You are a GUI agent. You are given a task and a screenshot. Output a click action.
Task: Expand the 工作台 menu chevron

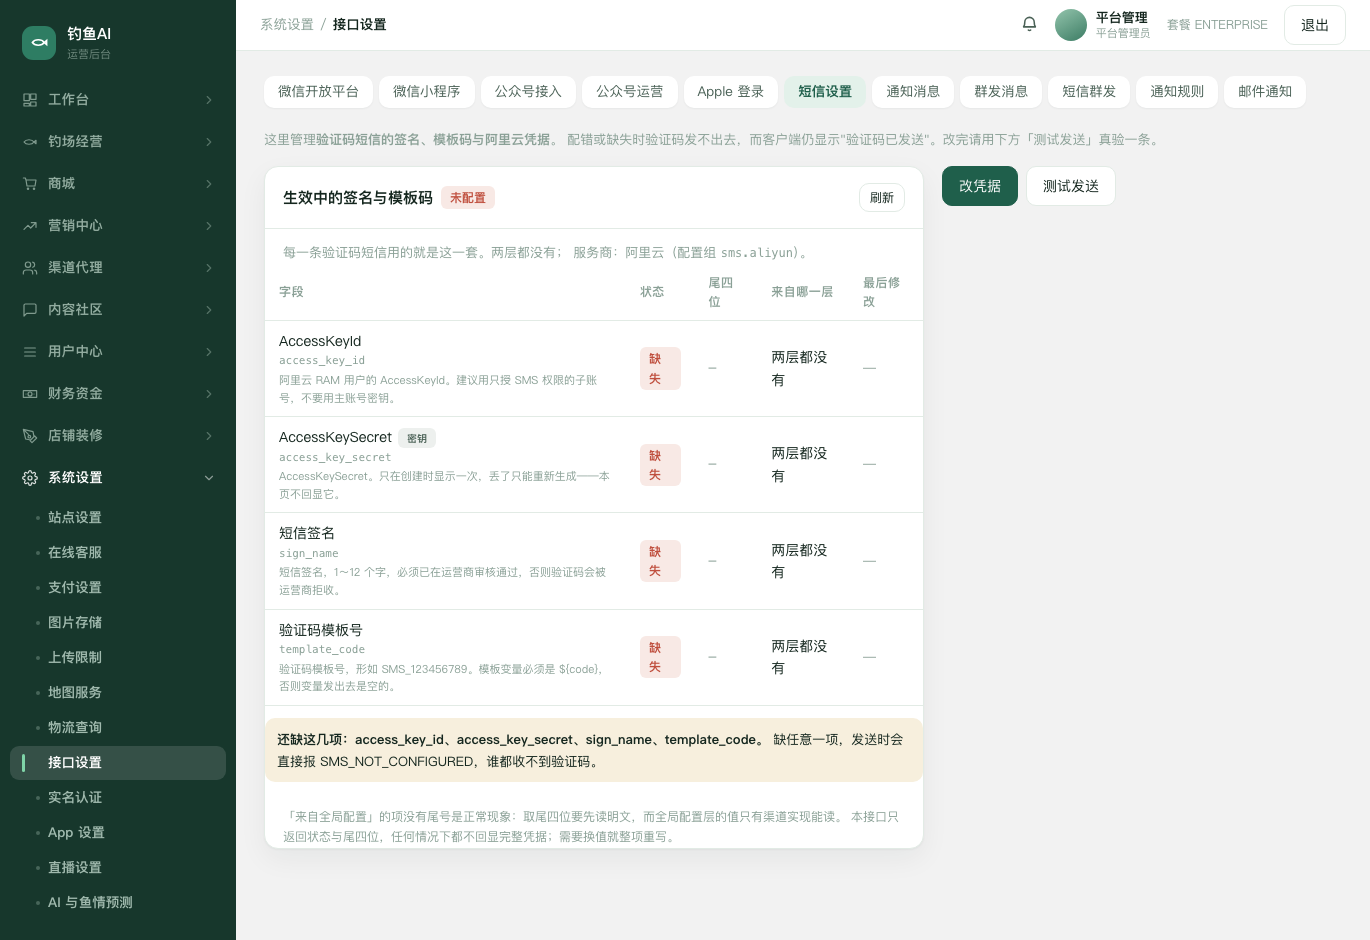click(209, 100)
